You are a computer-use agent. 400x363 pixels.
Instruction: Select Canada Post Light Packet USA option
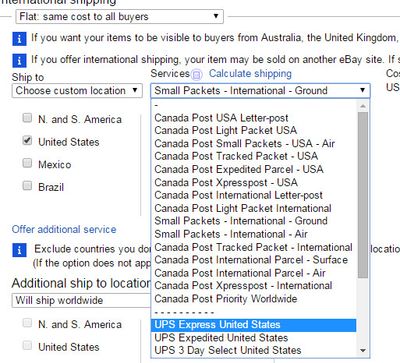tap(254, 130)
